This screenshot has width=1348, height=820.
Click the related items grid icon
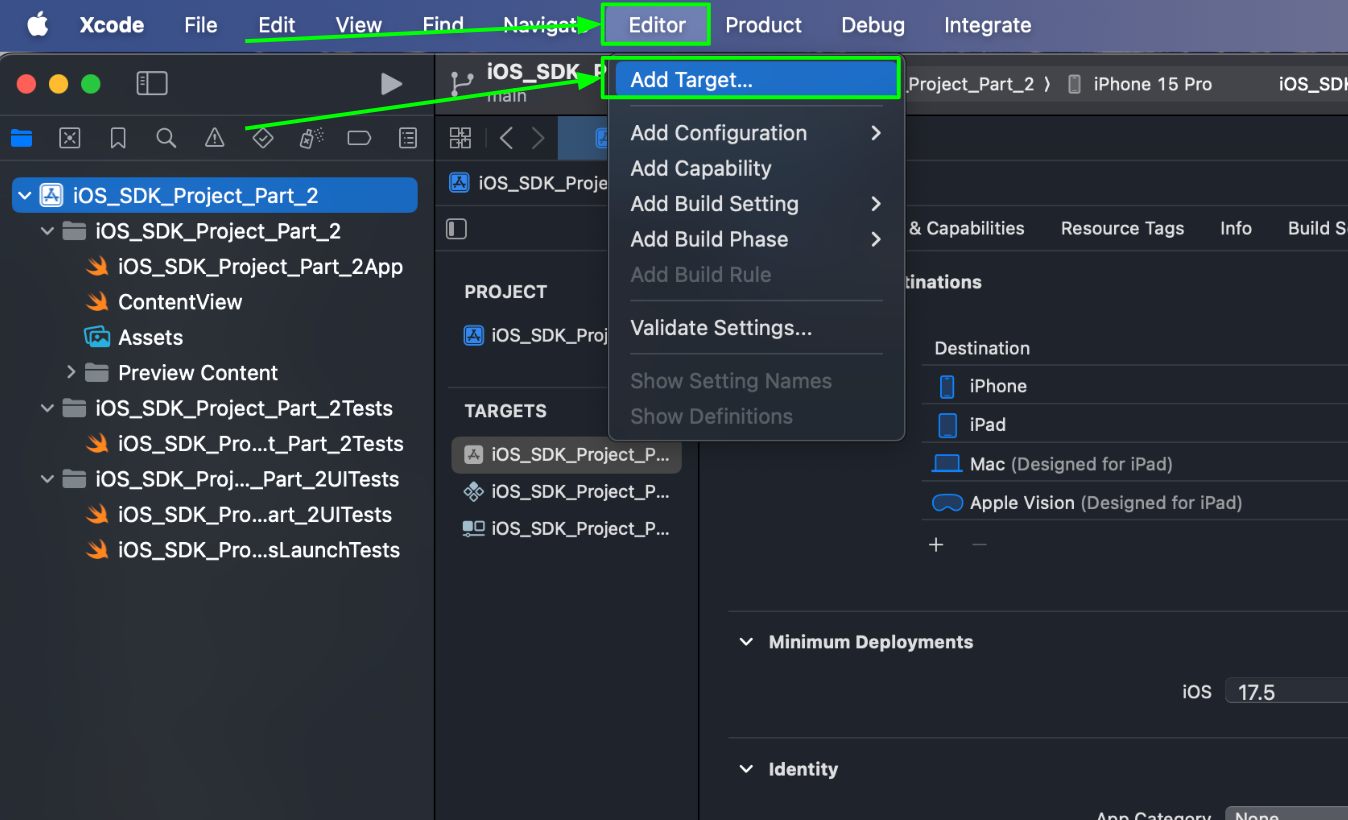pos(460,138)
